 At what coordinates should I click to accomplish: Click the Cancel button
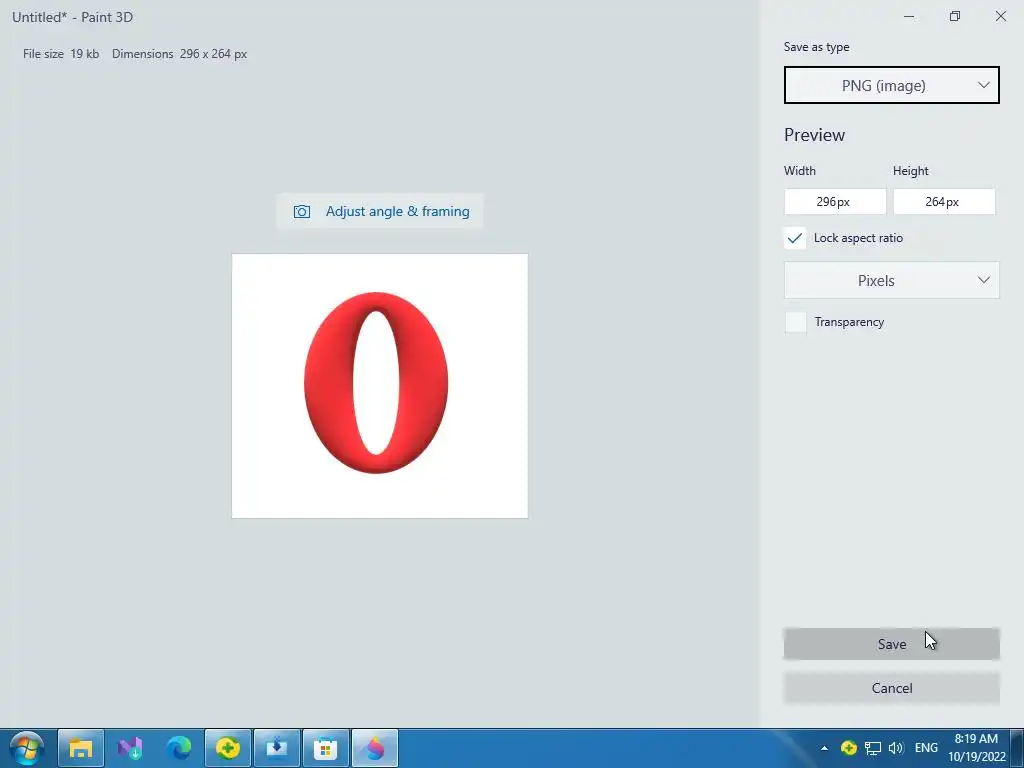click(891, 688)
